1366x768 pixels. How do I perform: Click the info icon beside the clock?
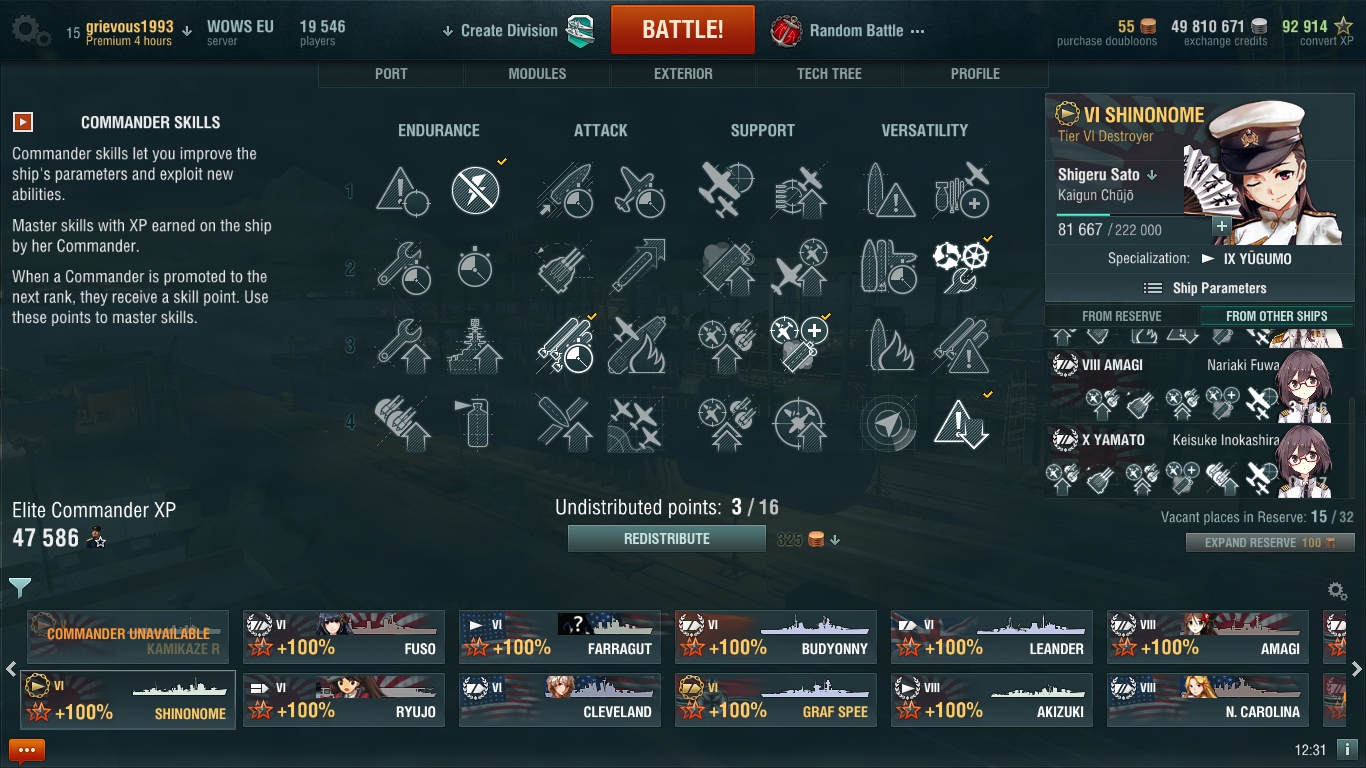tap(1346, 749)
